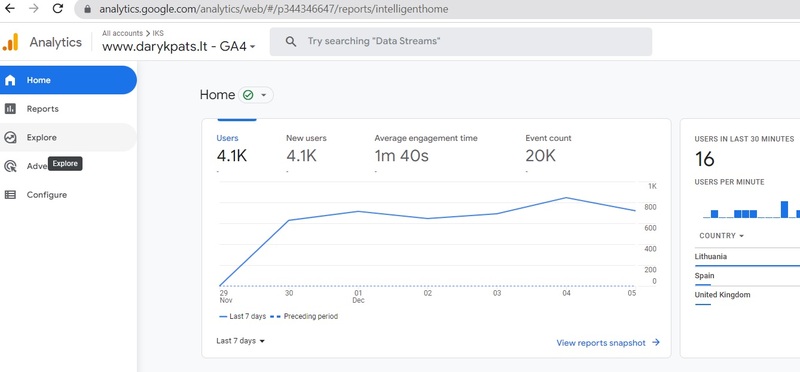800x372 pixels.
Task: Select Configure in the left navigation
Action: pos(68,194)
